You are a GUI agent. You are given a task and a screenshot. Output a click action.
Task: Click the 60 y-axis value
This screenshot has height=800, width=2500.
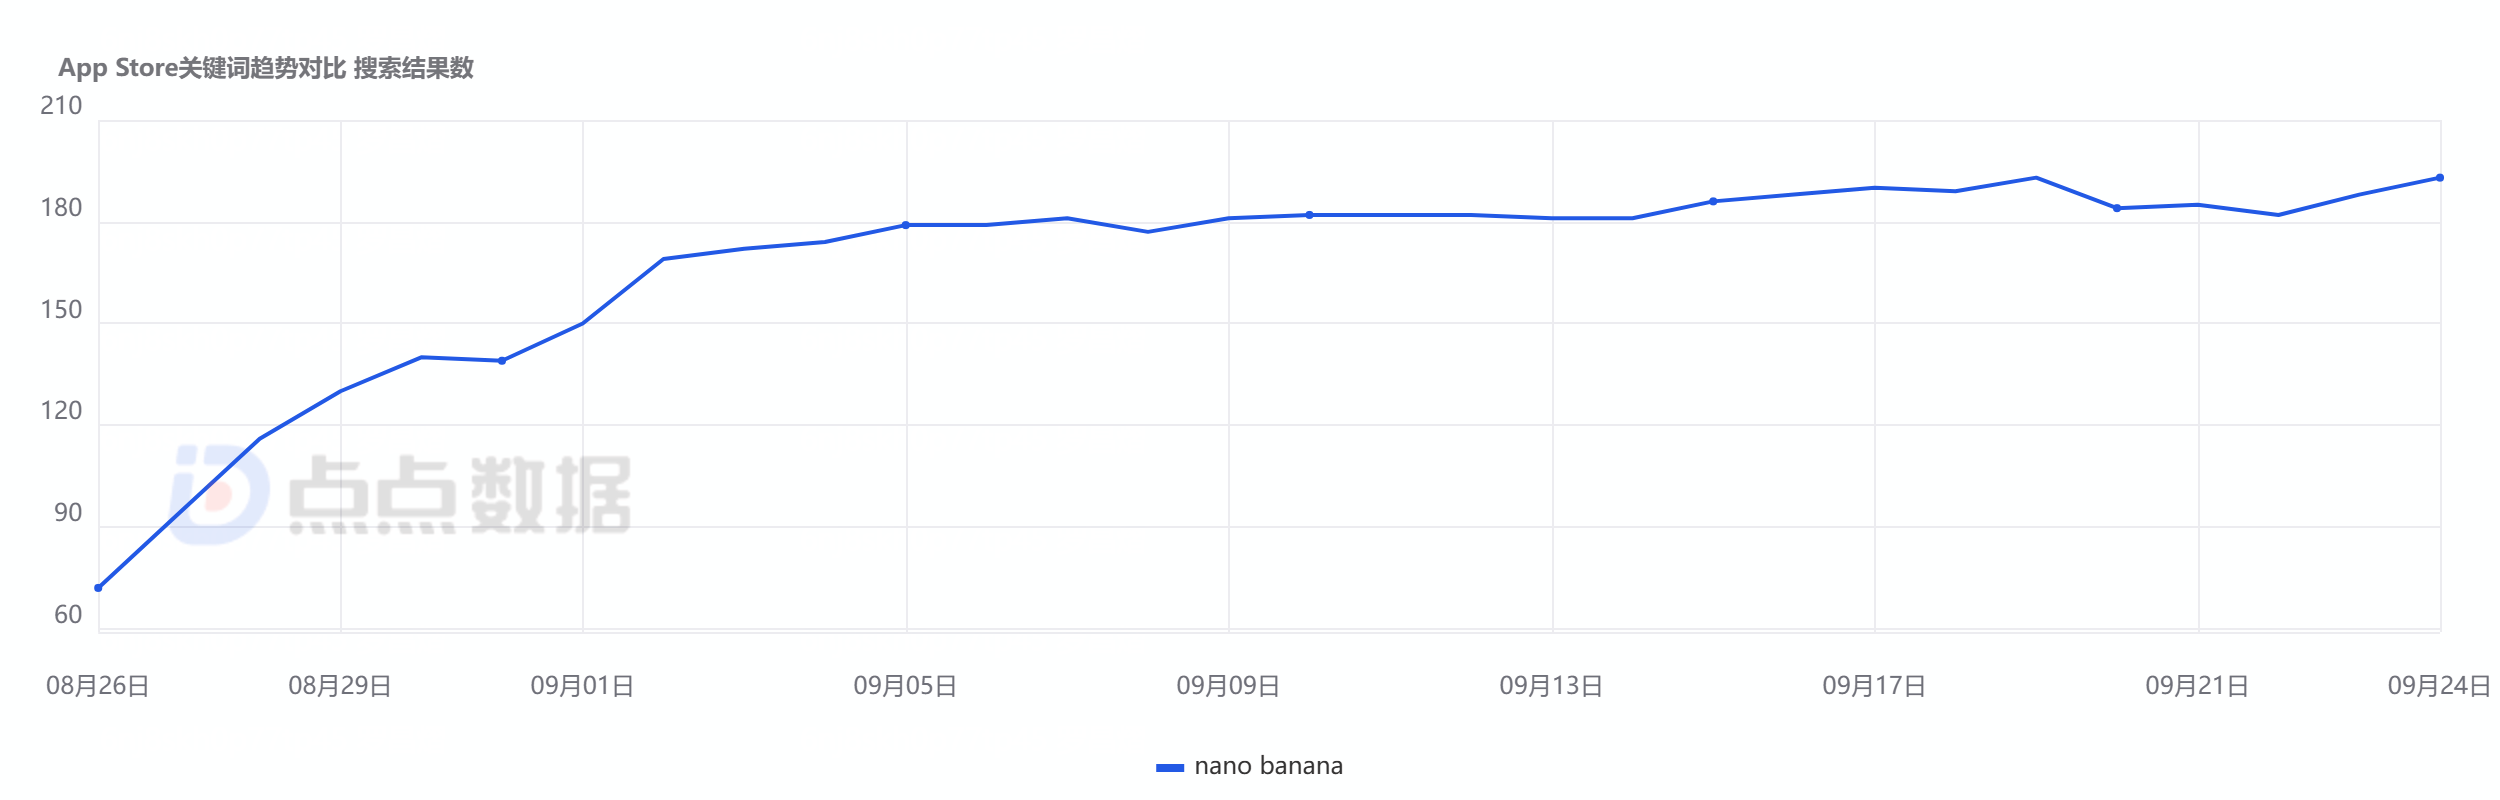point(68,615)
